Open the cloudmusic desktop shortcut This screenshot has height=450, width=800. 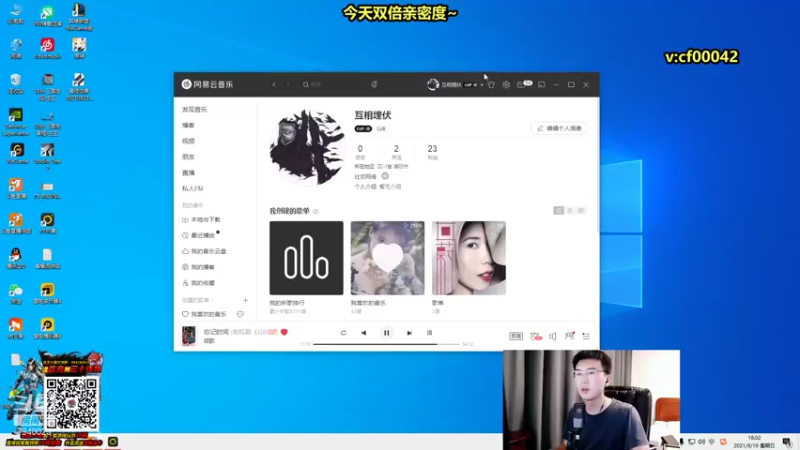pyautogui.click(x=47, y=48)
